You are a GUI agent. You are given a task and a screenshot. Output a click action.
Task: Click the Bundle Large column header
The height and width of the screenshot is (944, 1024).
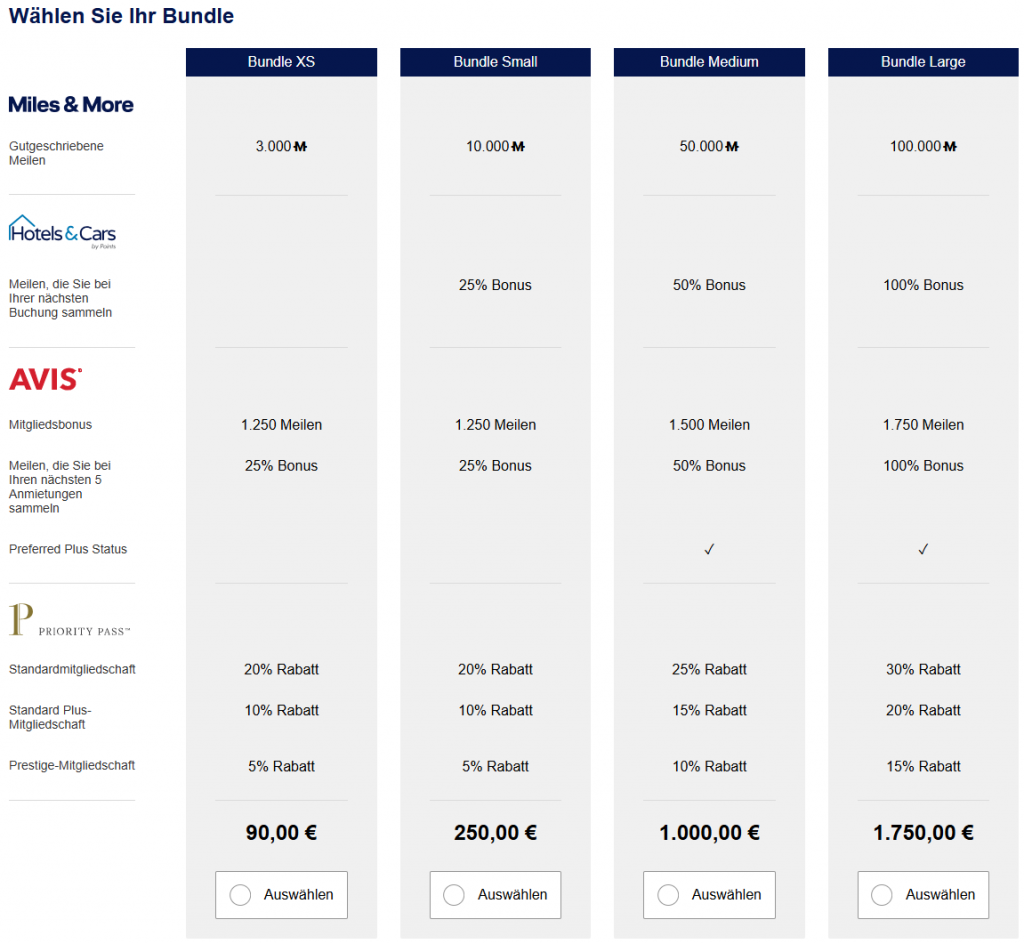[923, 62]
